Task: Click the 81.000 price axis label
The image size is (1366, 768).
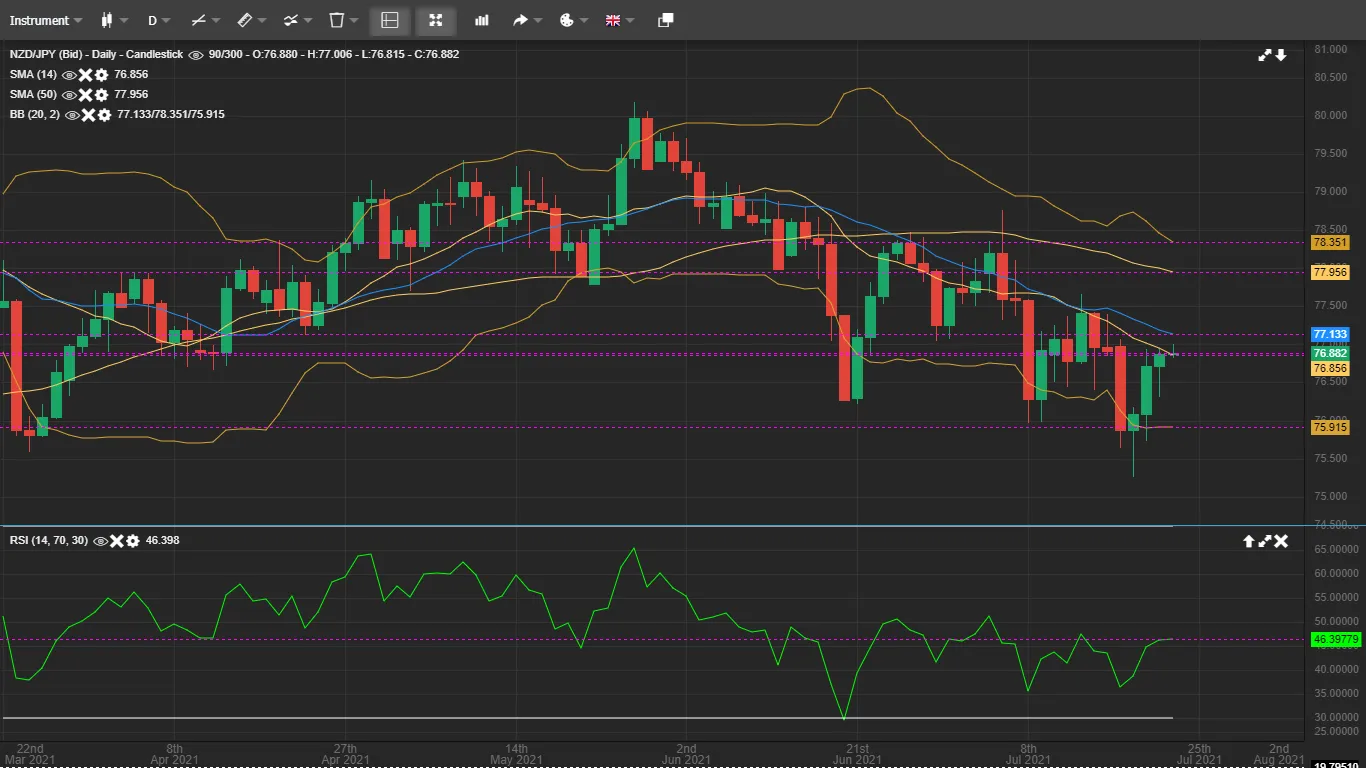Action: [1329, 49]
